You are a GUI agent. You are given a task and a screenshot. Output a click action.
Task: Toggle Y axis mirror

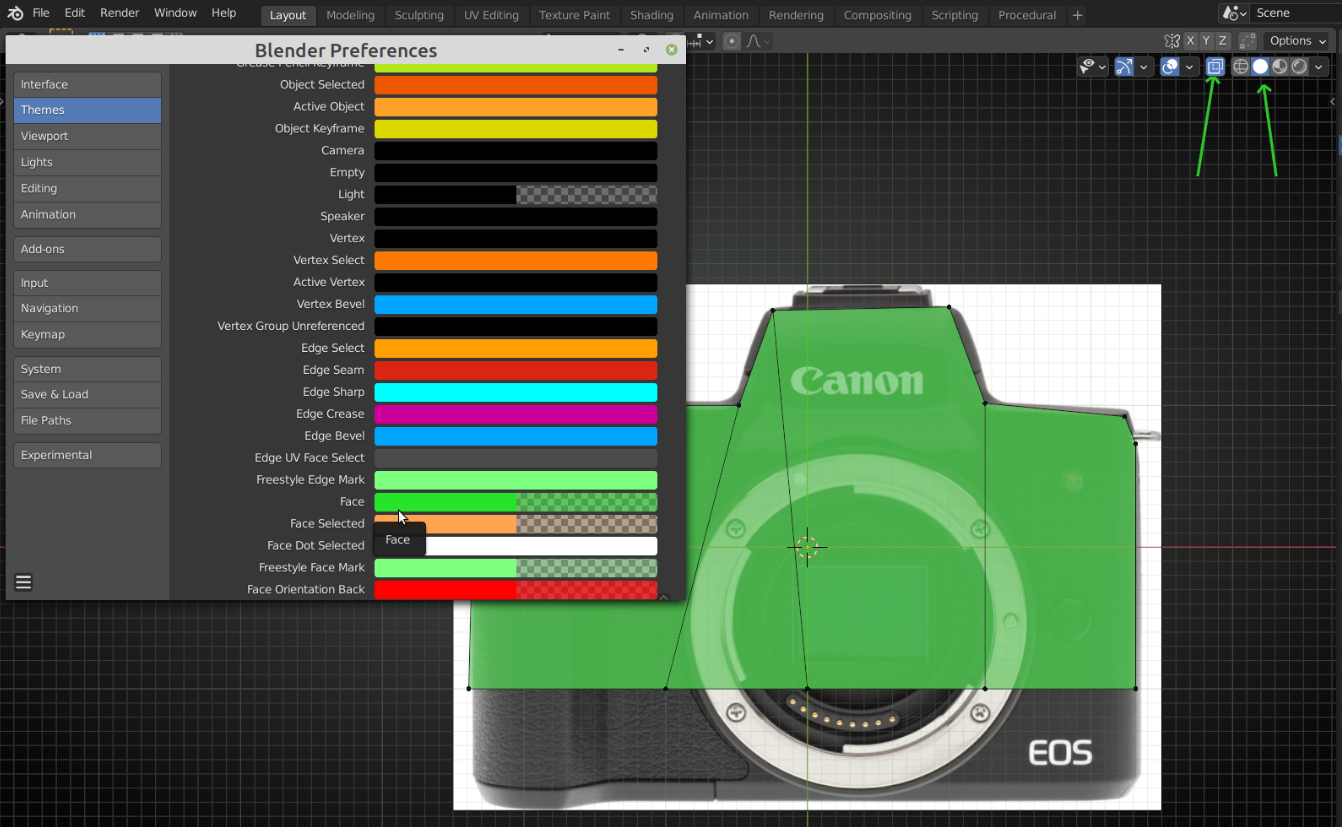(1206, 41)
